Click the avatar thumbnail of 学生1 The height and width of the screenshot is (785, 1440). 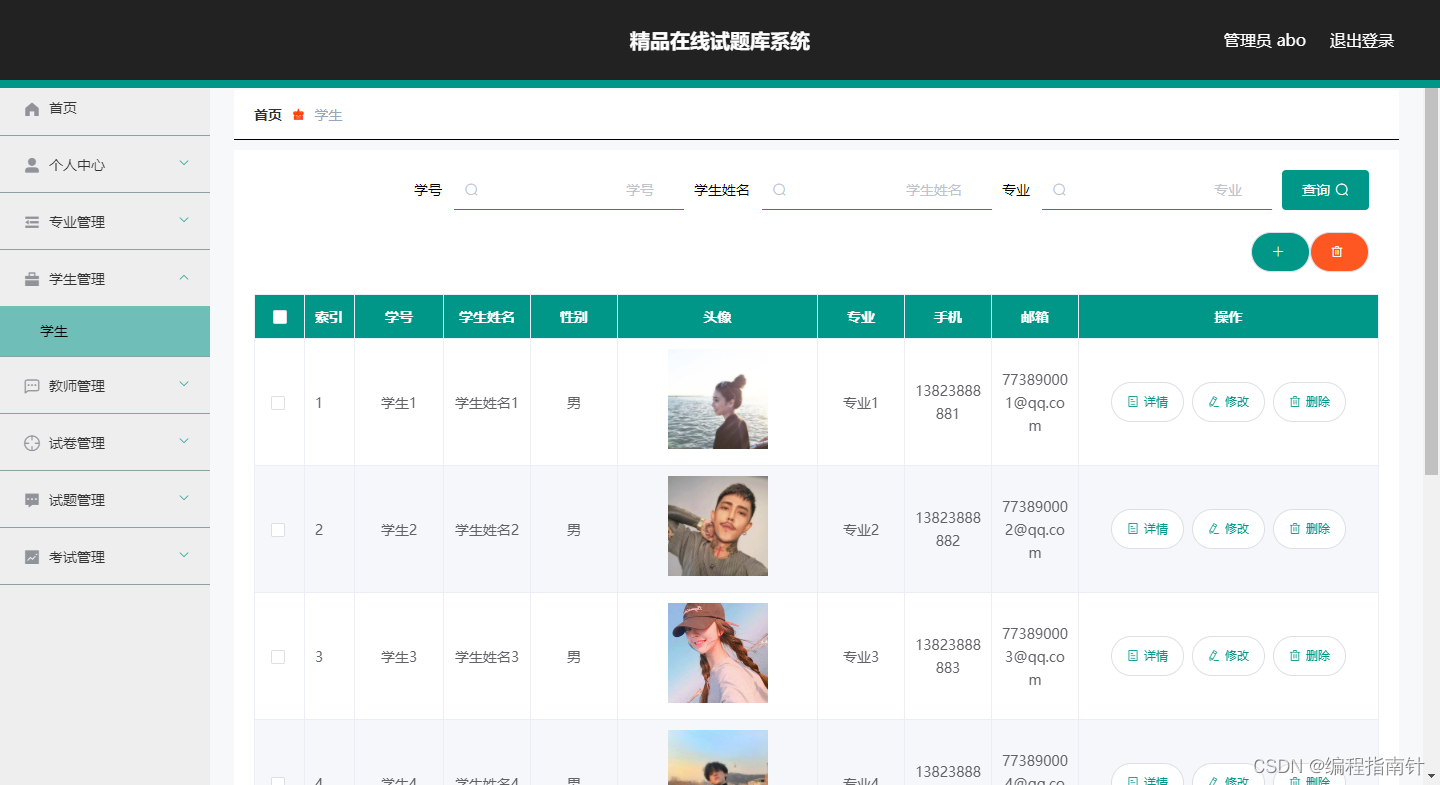717,398
